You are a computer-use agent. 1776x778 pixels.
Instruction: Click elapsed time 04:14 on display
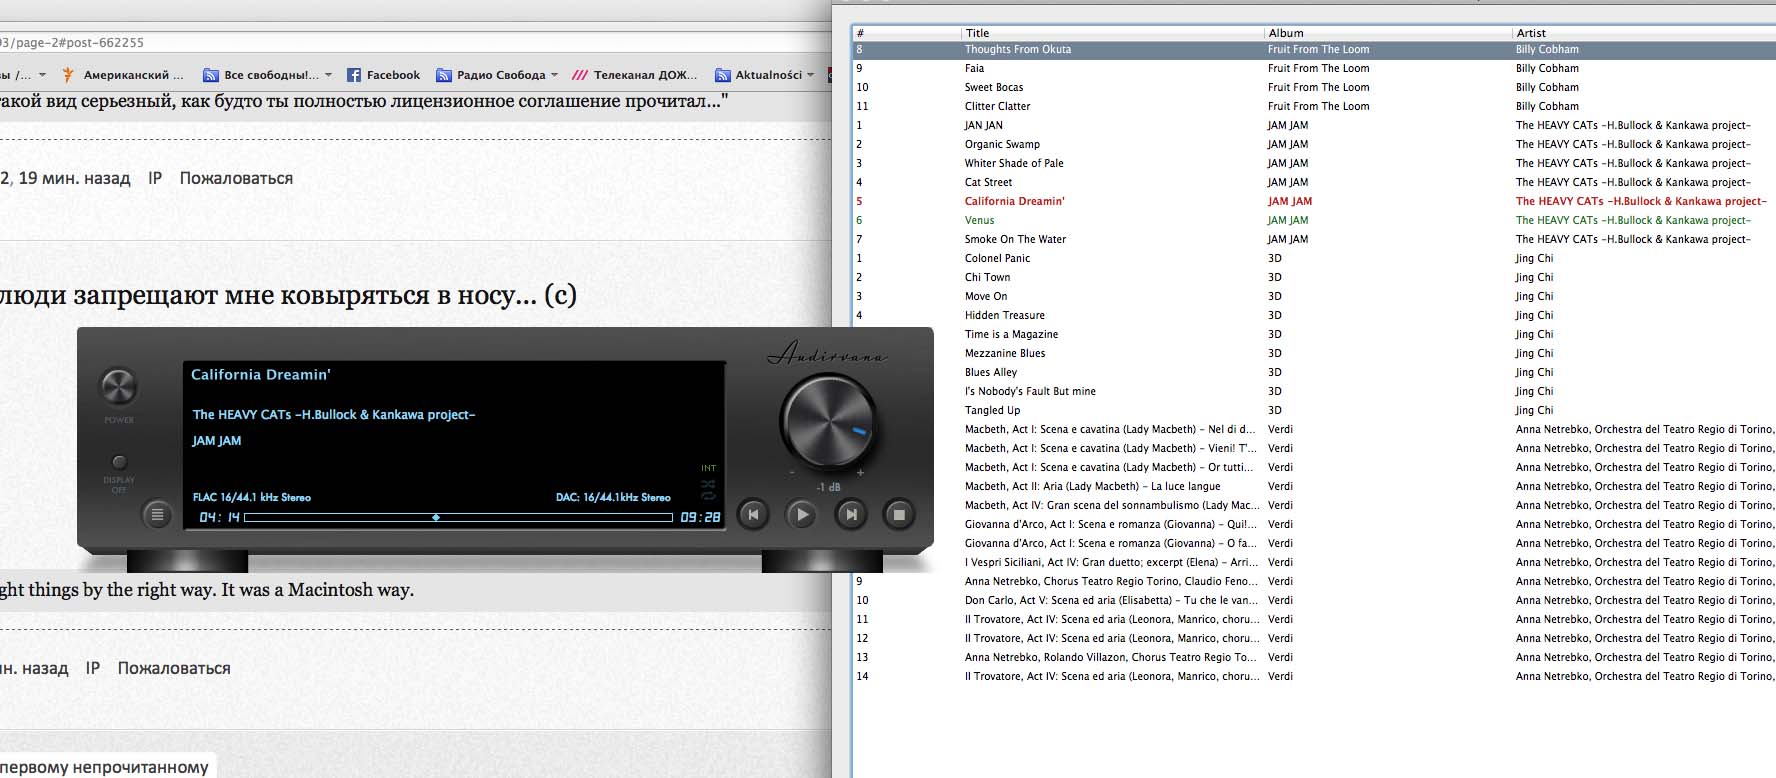219,517
